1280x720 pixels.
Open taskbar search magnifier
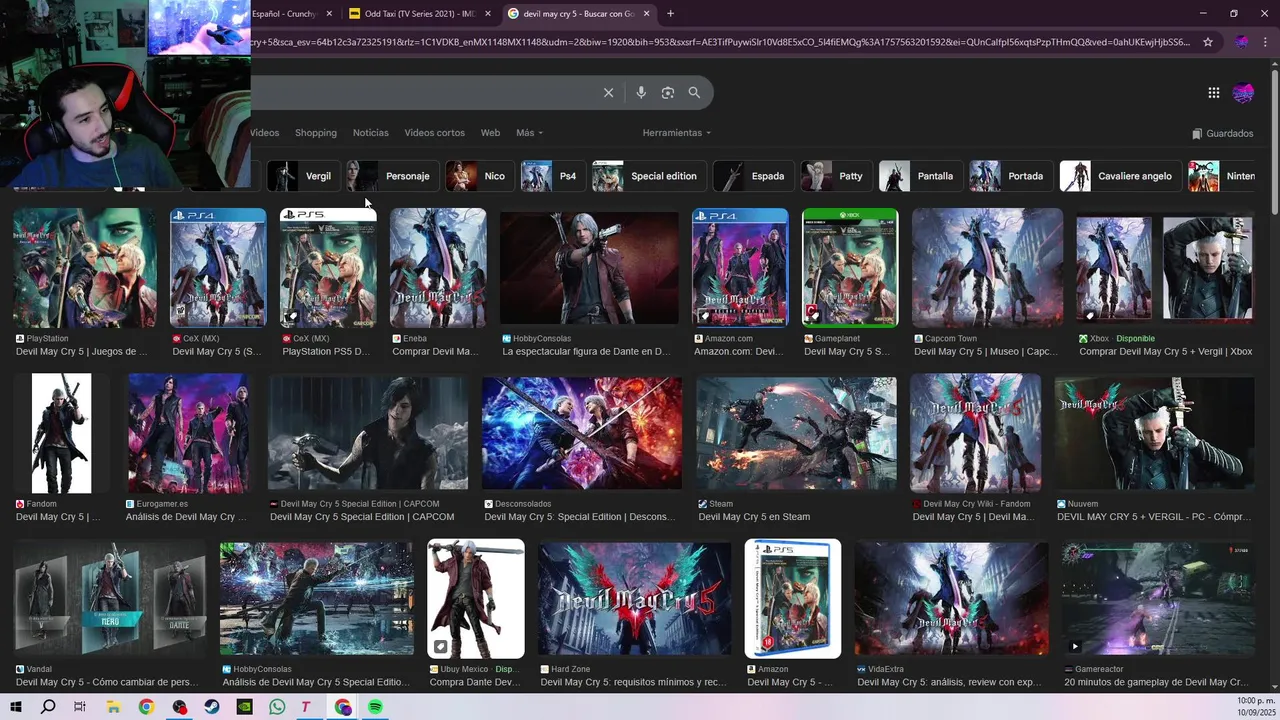(48, 707)
